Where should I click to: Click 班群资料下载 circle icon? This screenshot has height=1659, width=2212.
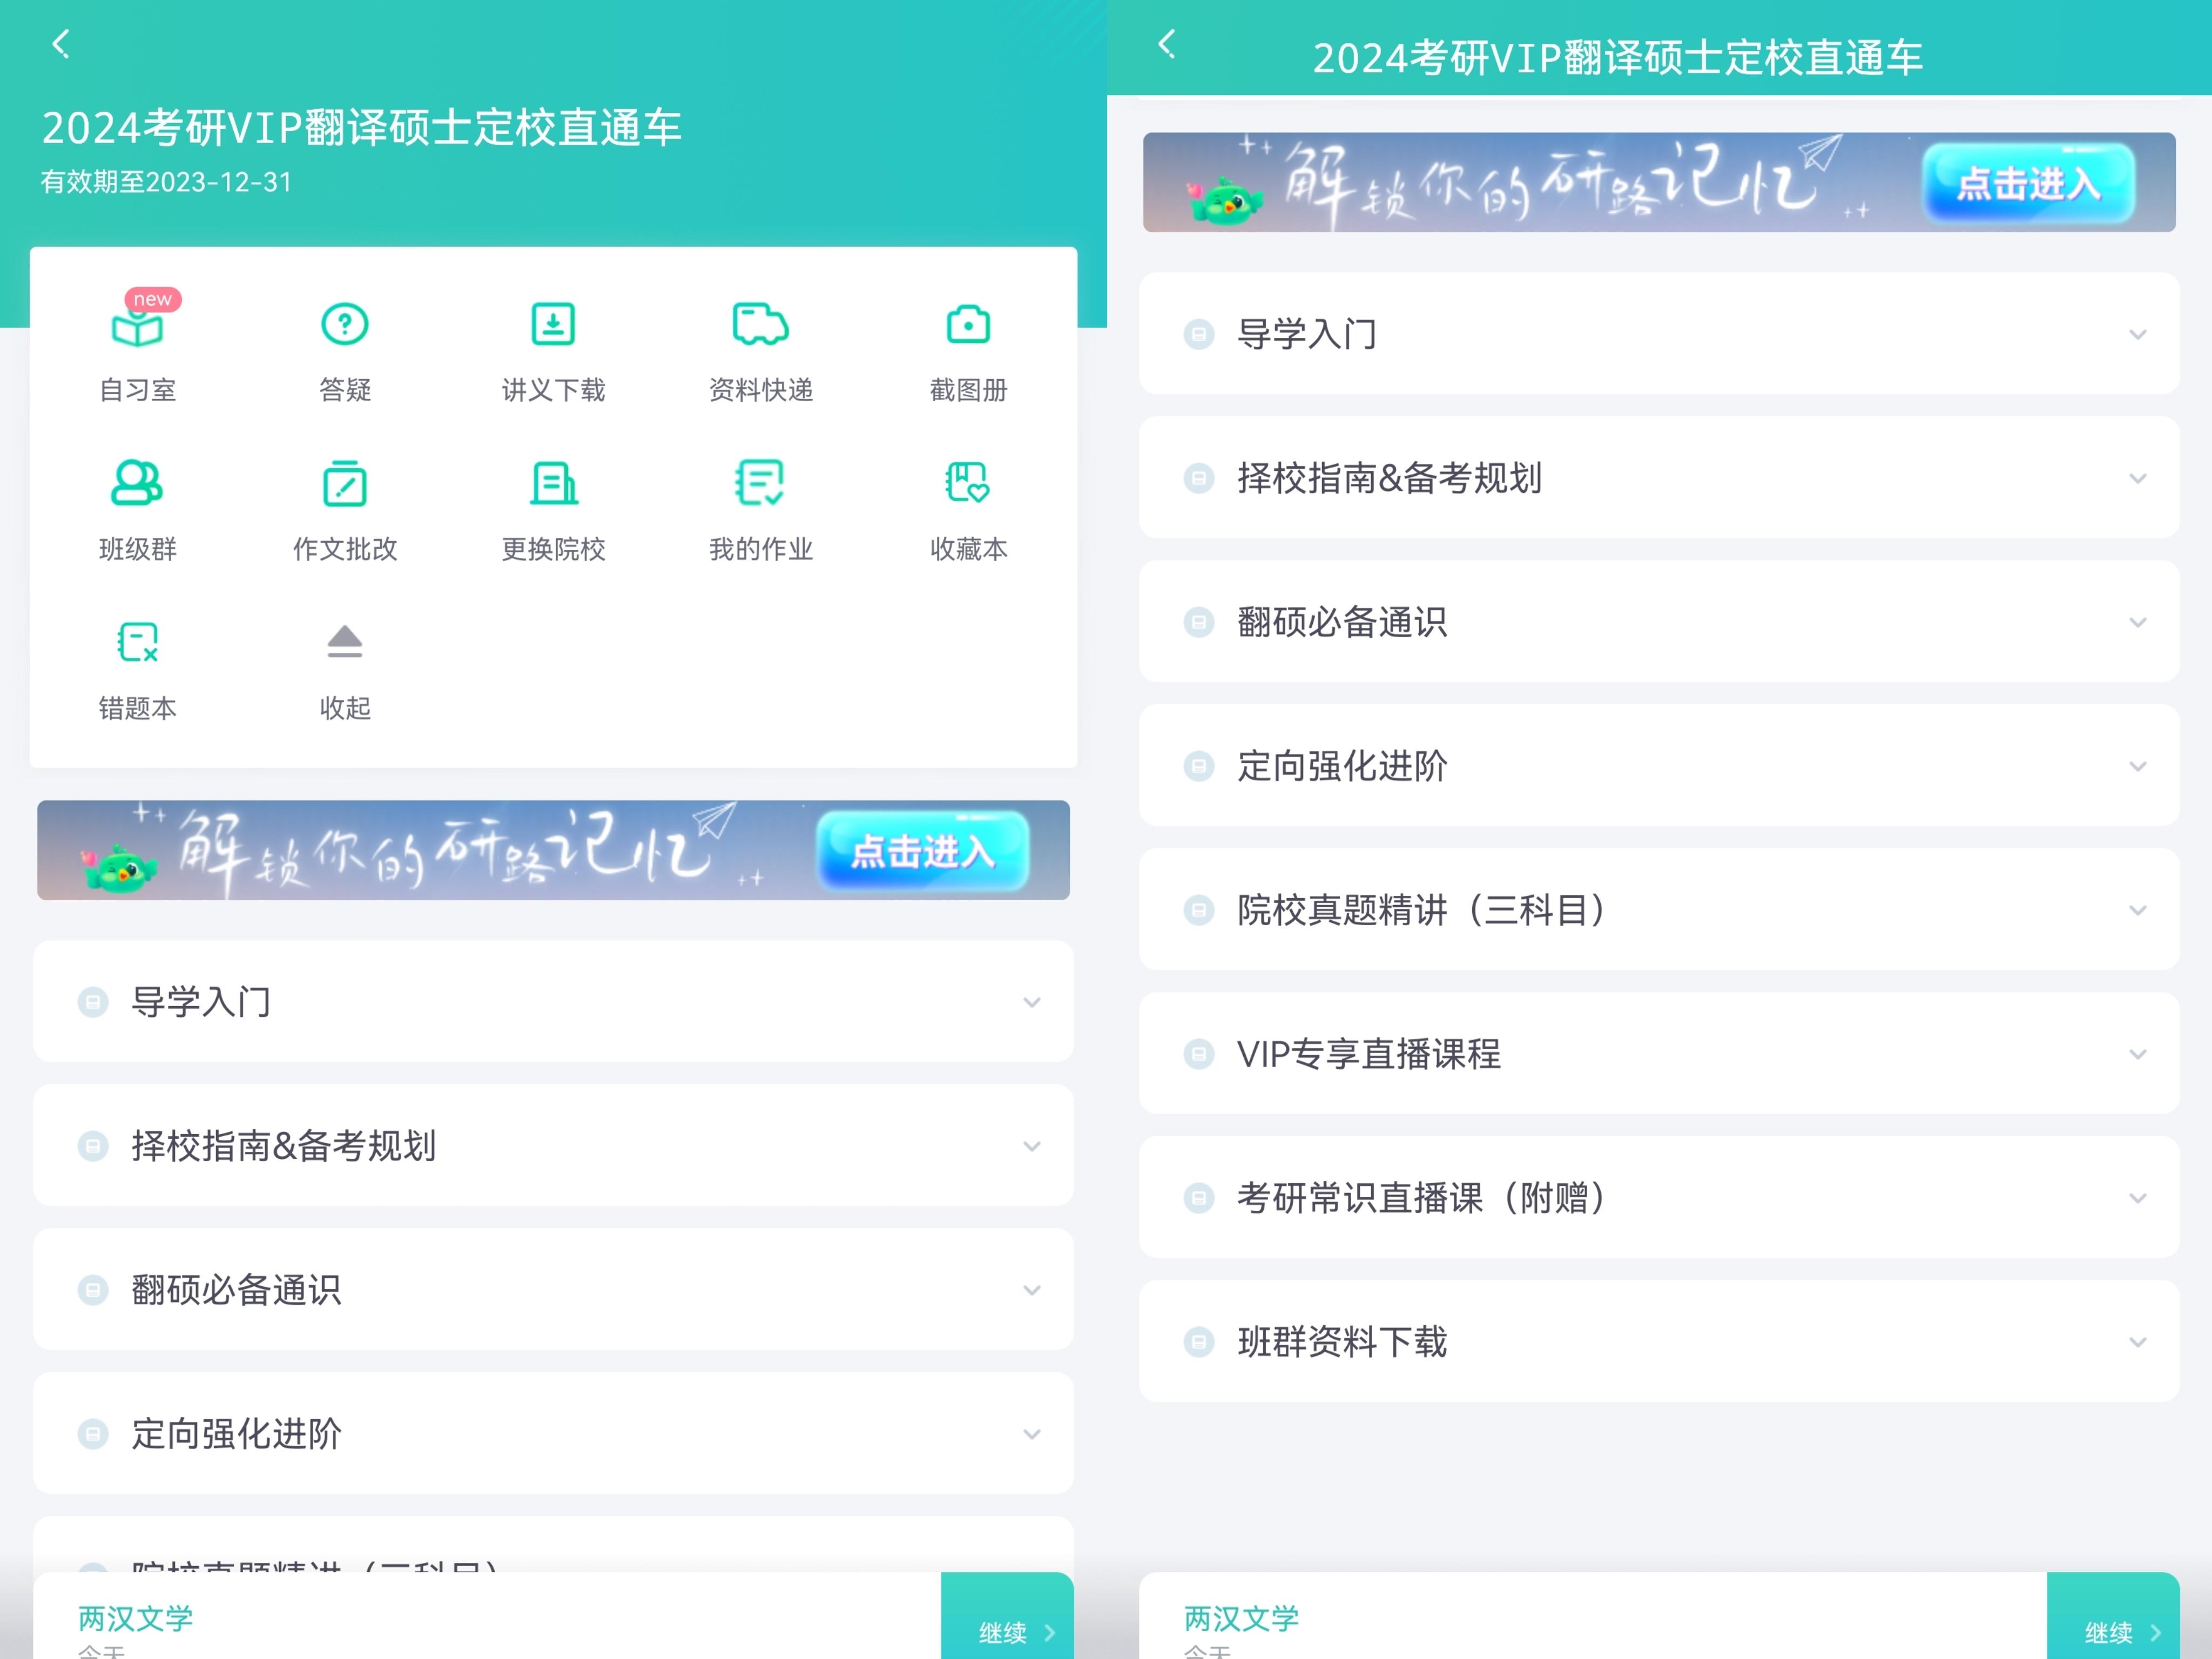[1199, 1342]
